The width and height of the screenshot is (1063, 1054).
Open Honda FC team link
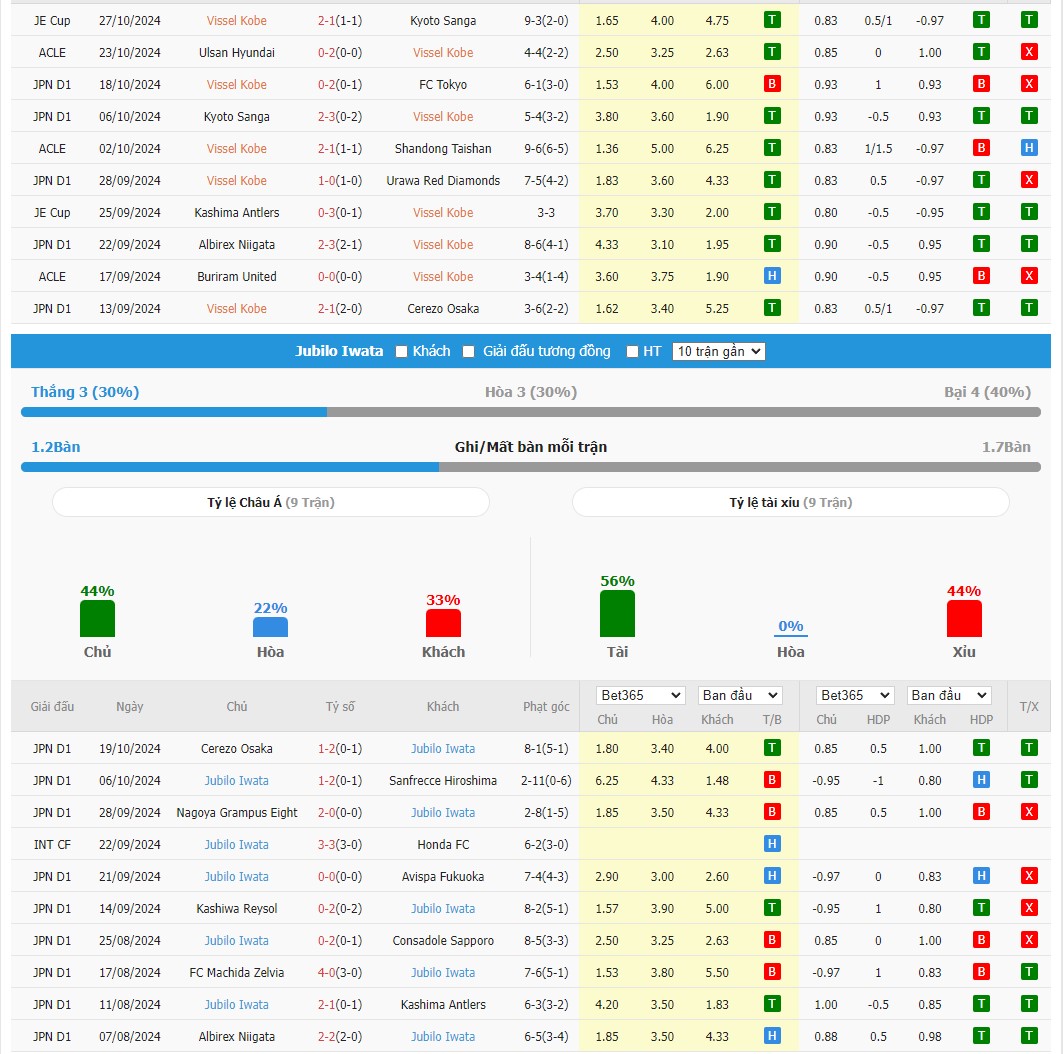coord(443,845)
